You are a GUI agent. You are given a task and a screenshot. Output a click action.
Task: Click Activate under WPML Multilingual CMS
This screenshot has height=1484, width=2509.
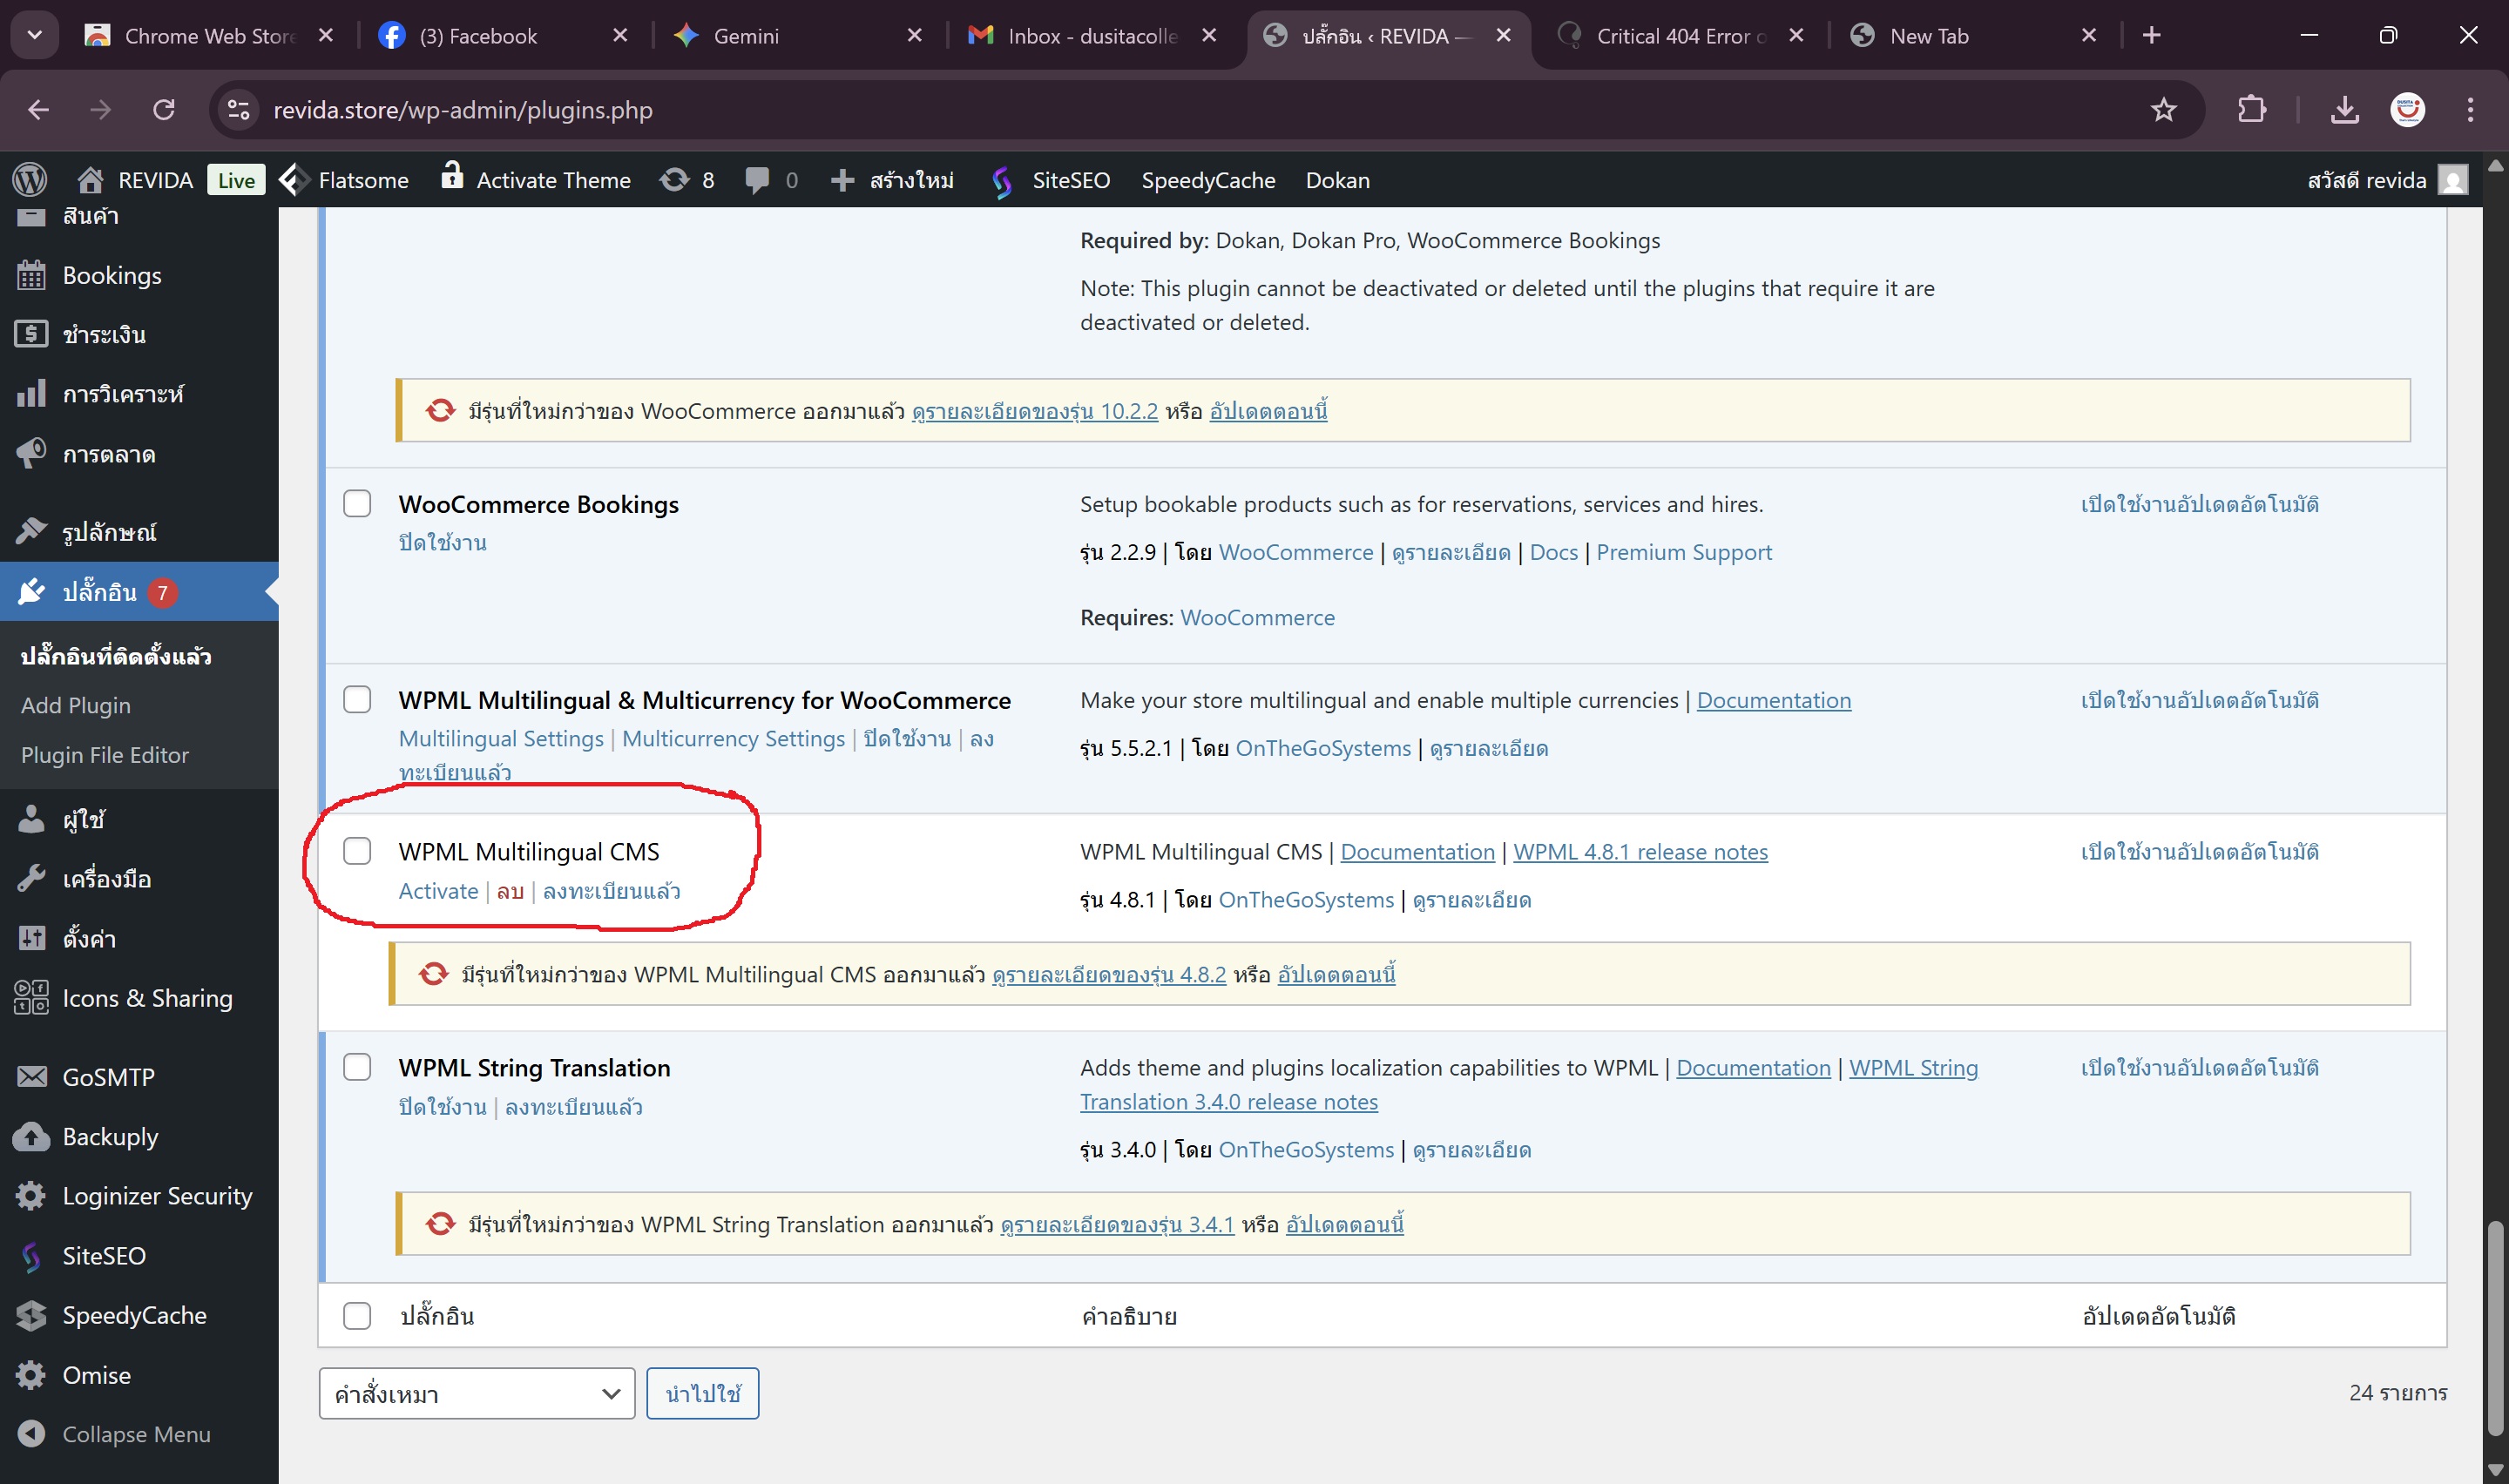pyautogui.click(x=438, y=891)
